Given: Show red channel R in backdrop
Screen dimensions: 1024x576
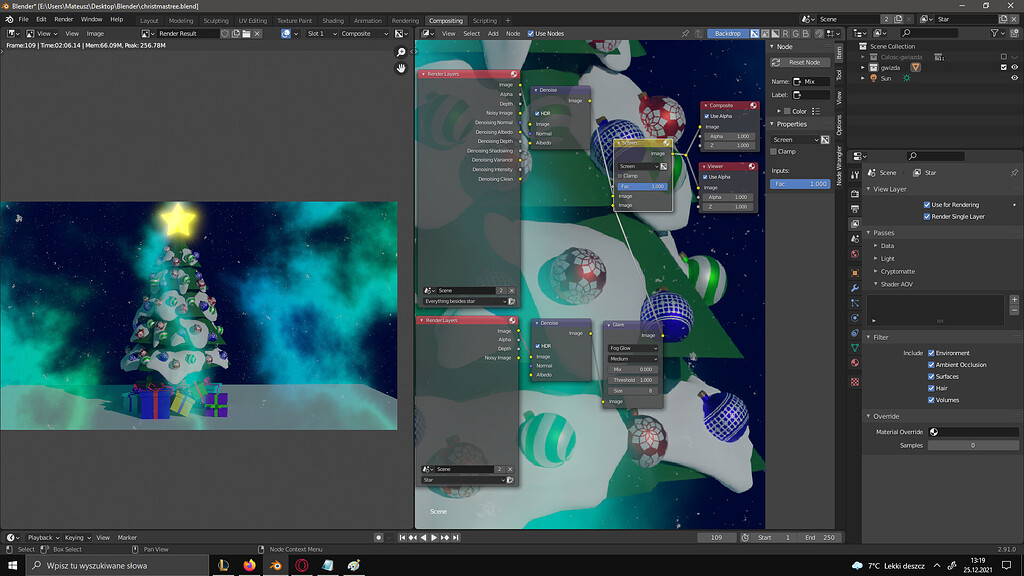Looking at the screenshot, I should coord(785,33).
